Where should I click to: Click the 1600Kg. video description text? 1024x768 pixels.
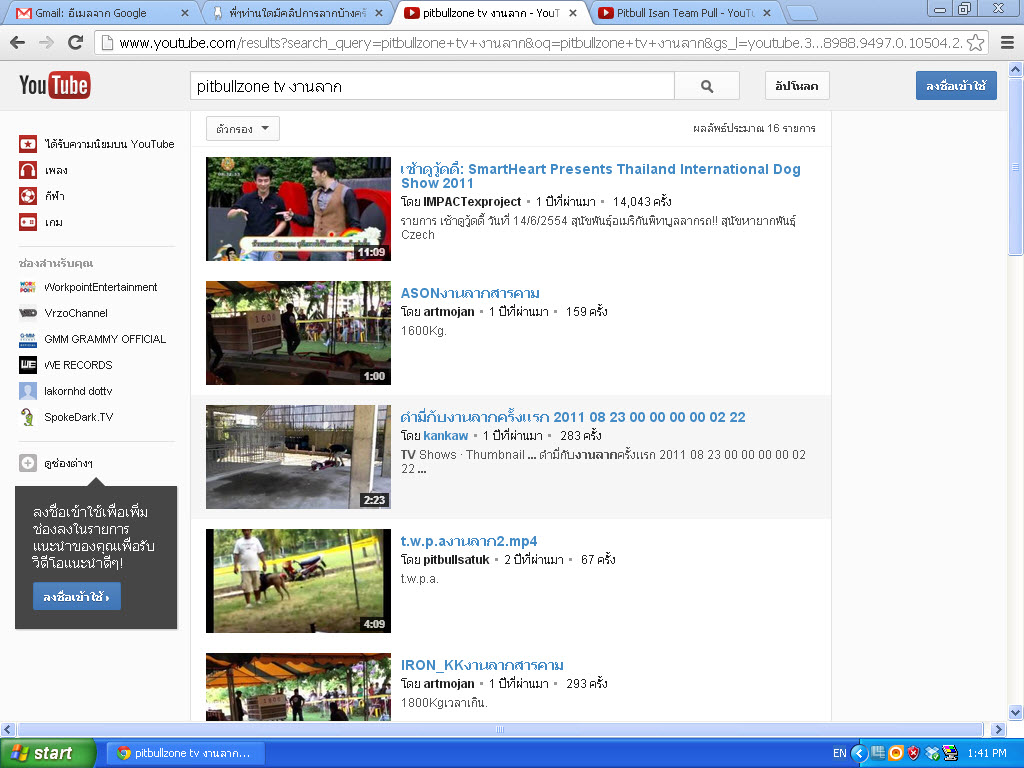424,331
